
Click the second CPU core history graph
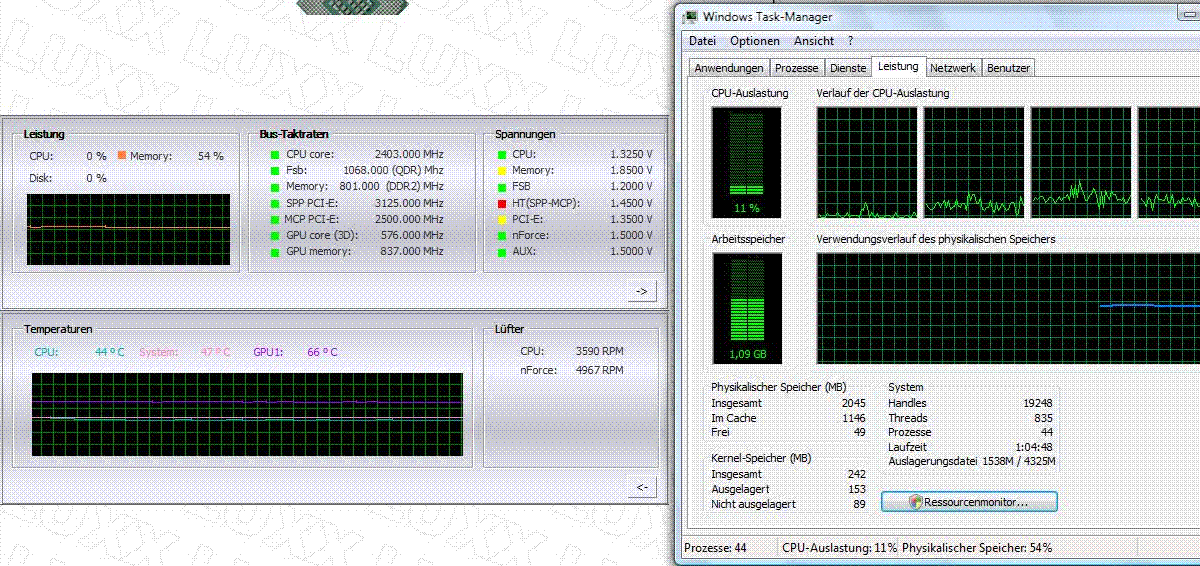click(974, 163)
